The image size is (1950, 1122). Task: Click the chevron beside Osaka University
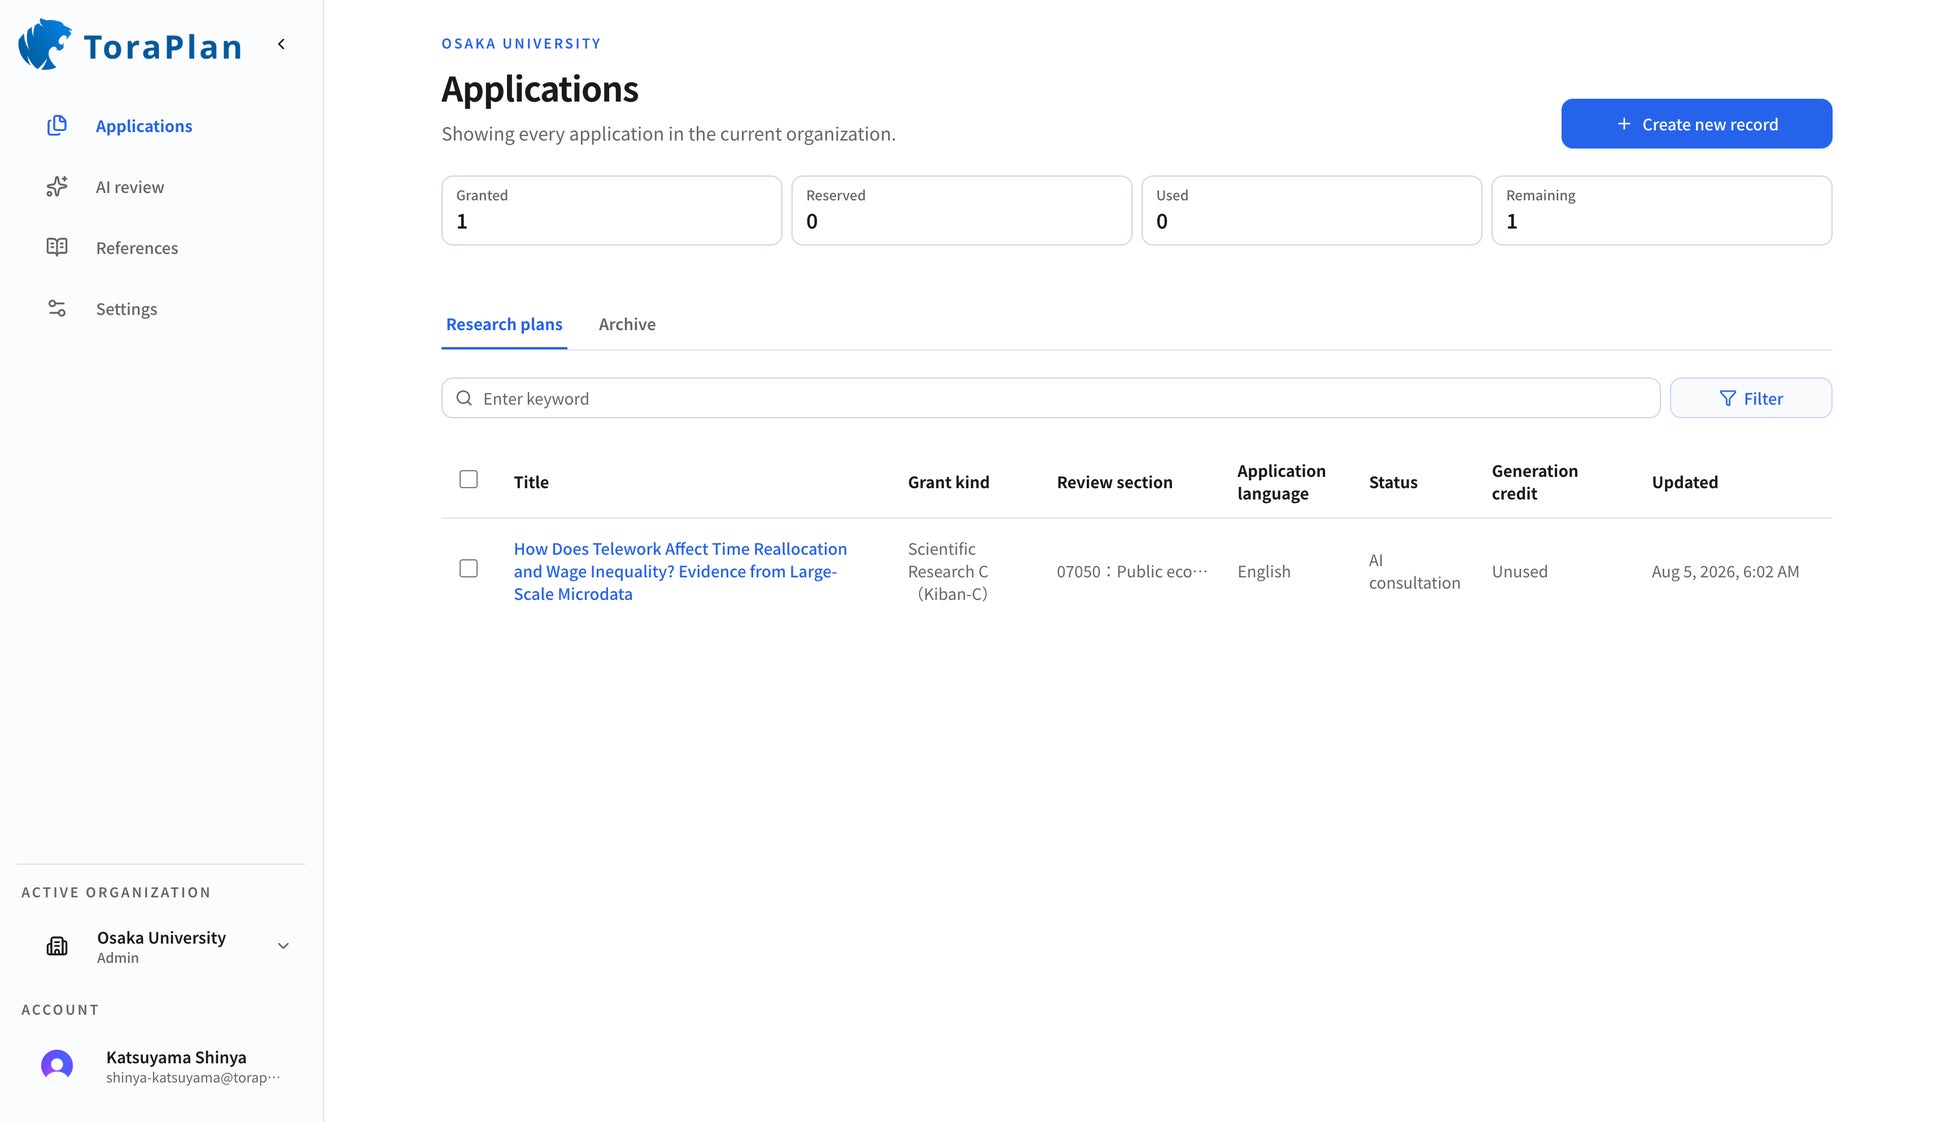pos(283,946)
